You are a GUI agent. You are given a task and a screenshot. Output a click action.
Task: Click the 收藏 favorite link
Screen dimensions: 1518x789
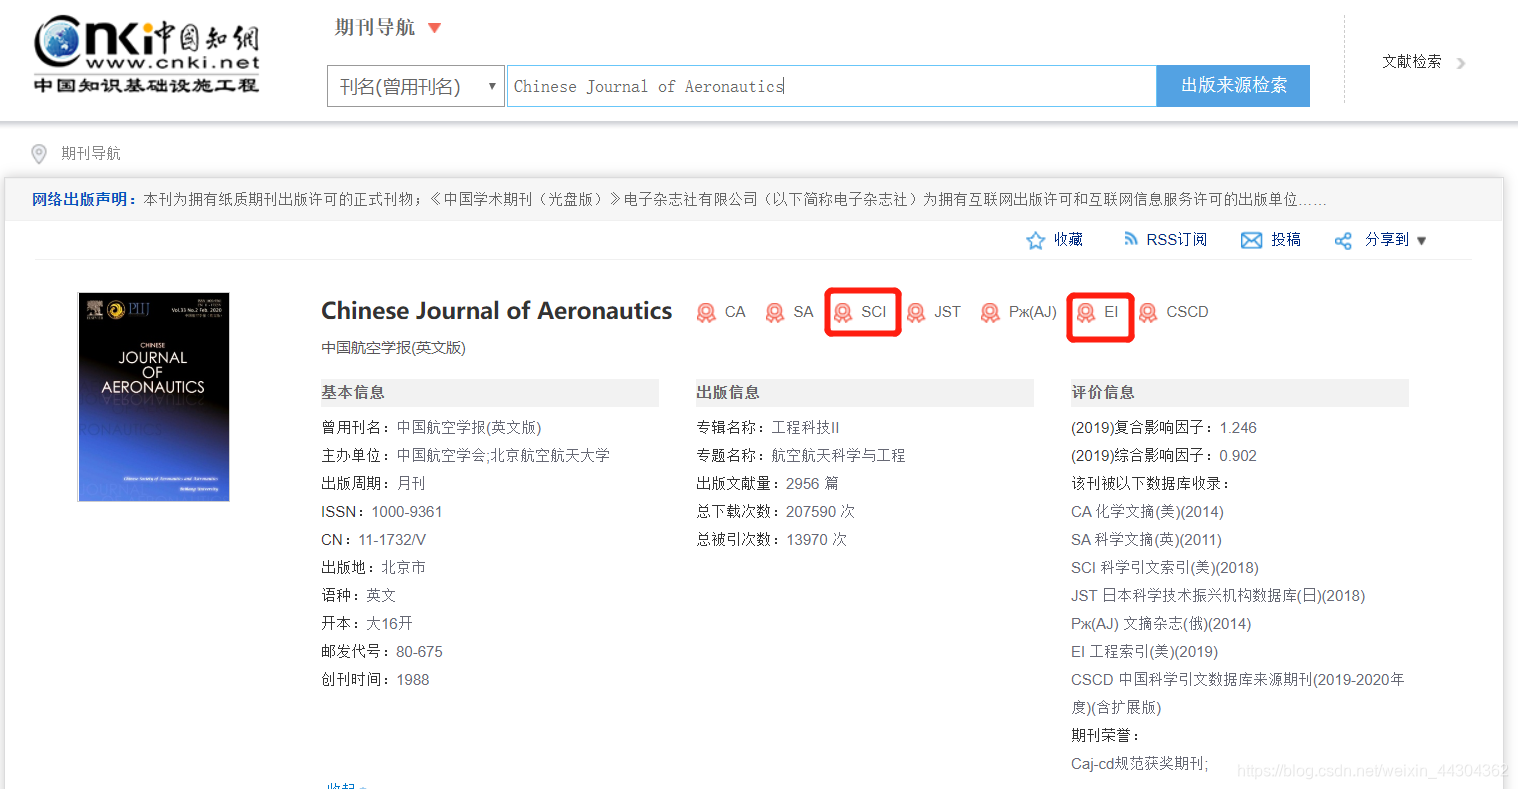[x=1068, y=240]
